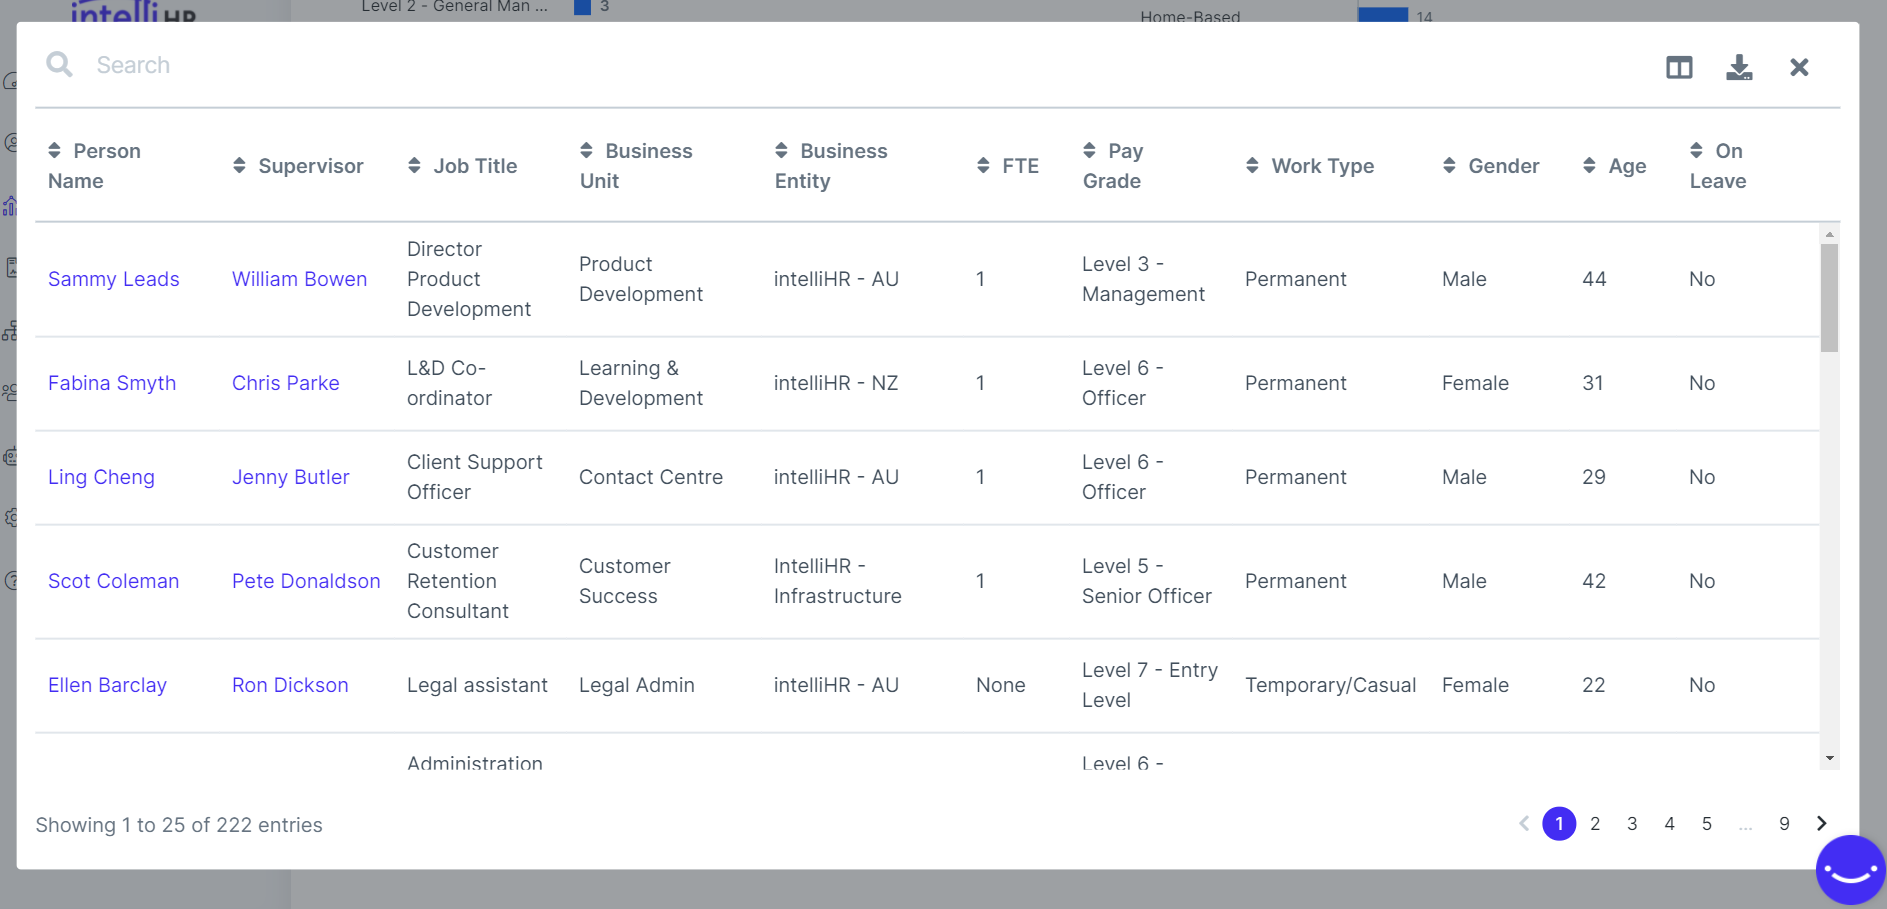Viewport: 1887px width, 909px height.
Task: Click the search magnifier icon
Action: (59, 64)
